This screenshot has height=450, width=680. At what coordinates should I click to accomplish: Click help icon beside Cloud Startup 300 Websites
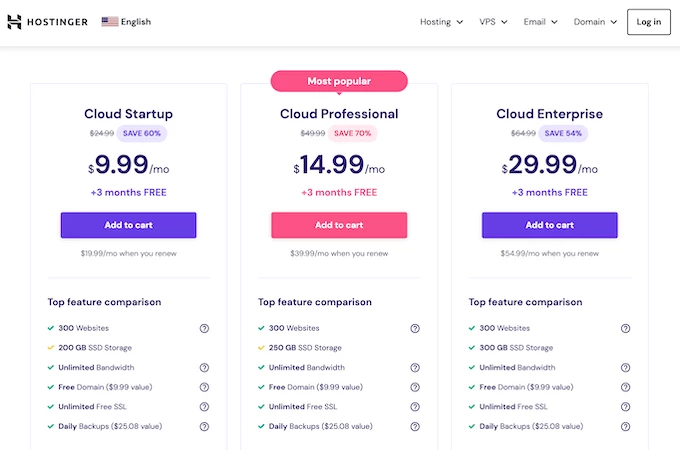click(204, 328)
